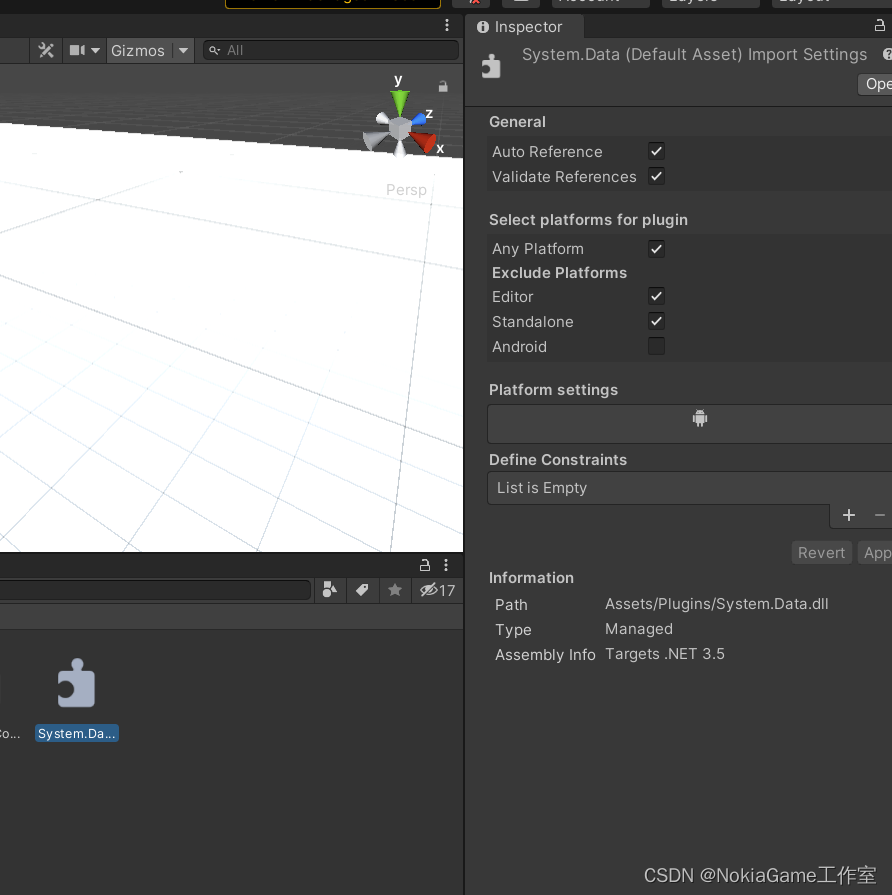Toggle the Standalone exclude checkbox

coord(656,321)
